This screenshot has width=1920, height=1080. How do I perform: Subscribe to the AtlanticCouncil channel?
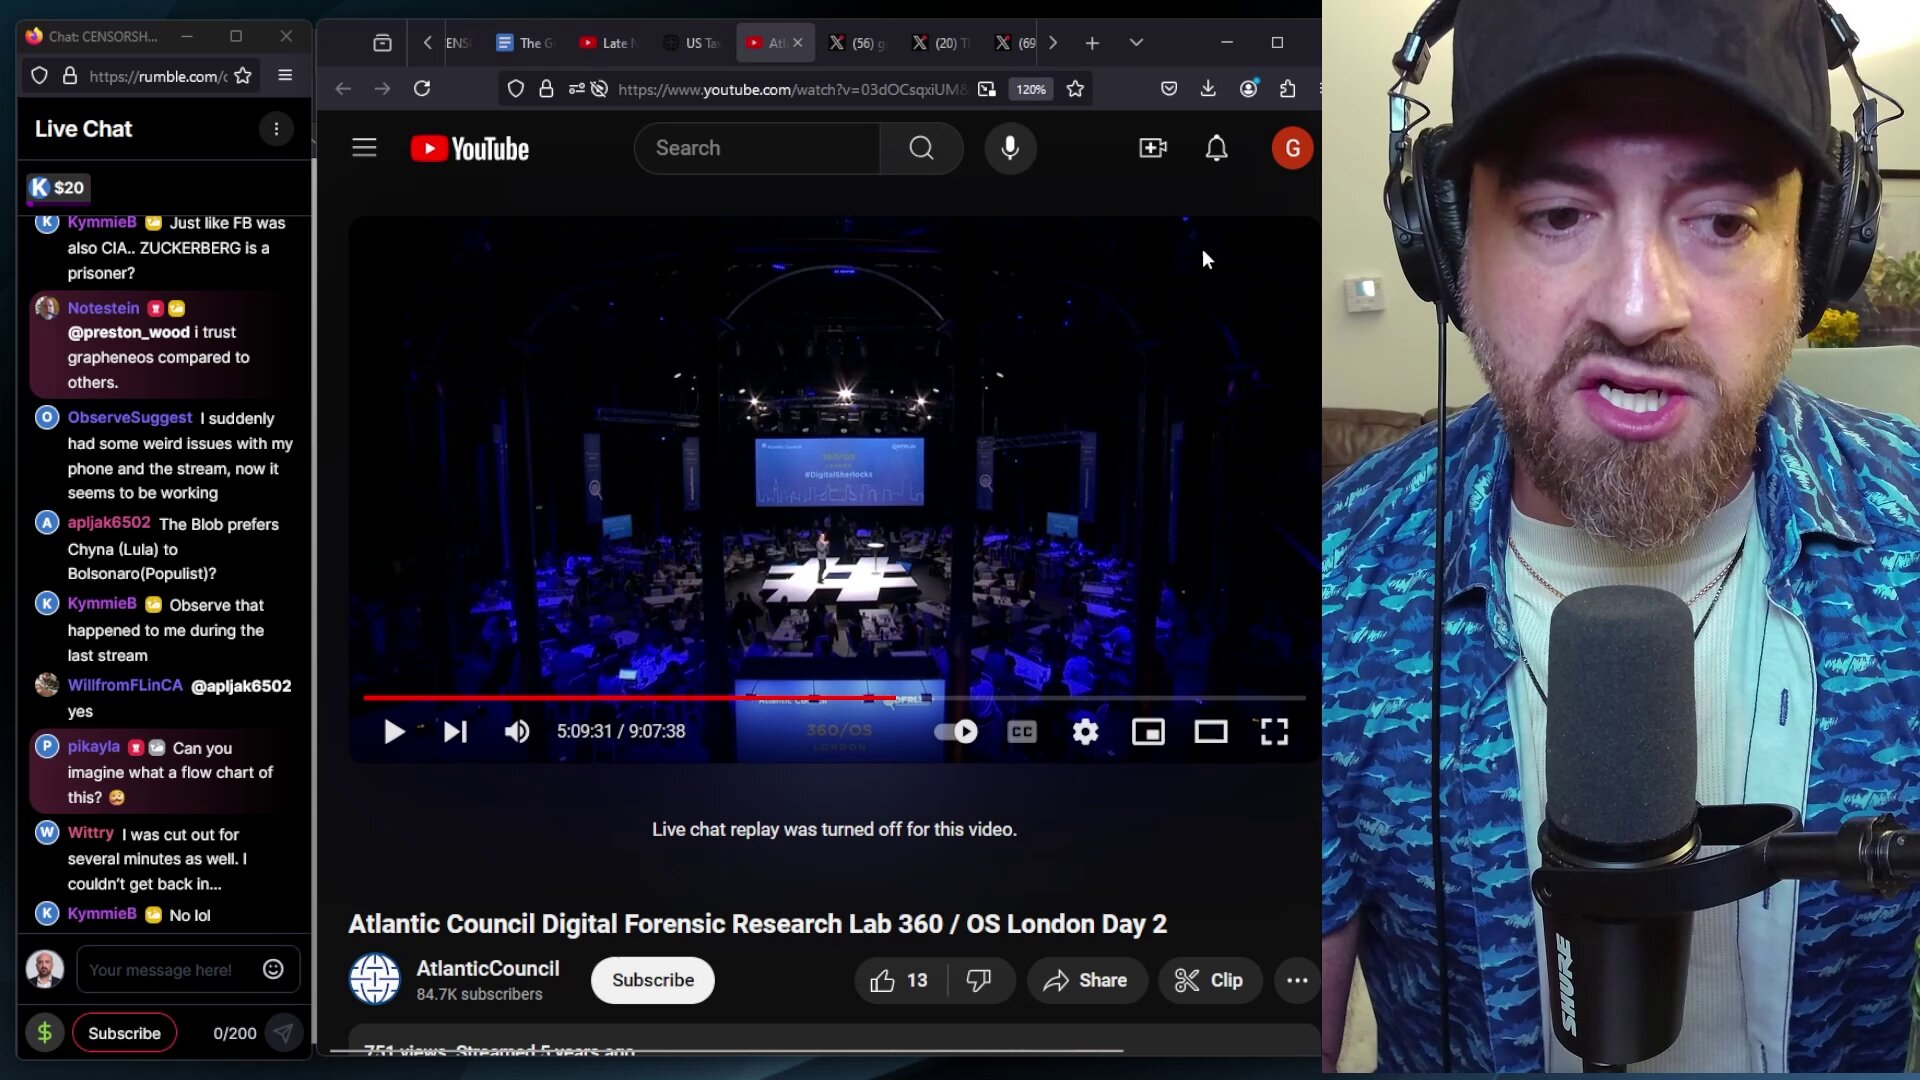(x=653, y=980)
